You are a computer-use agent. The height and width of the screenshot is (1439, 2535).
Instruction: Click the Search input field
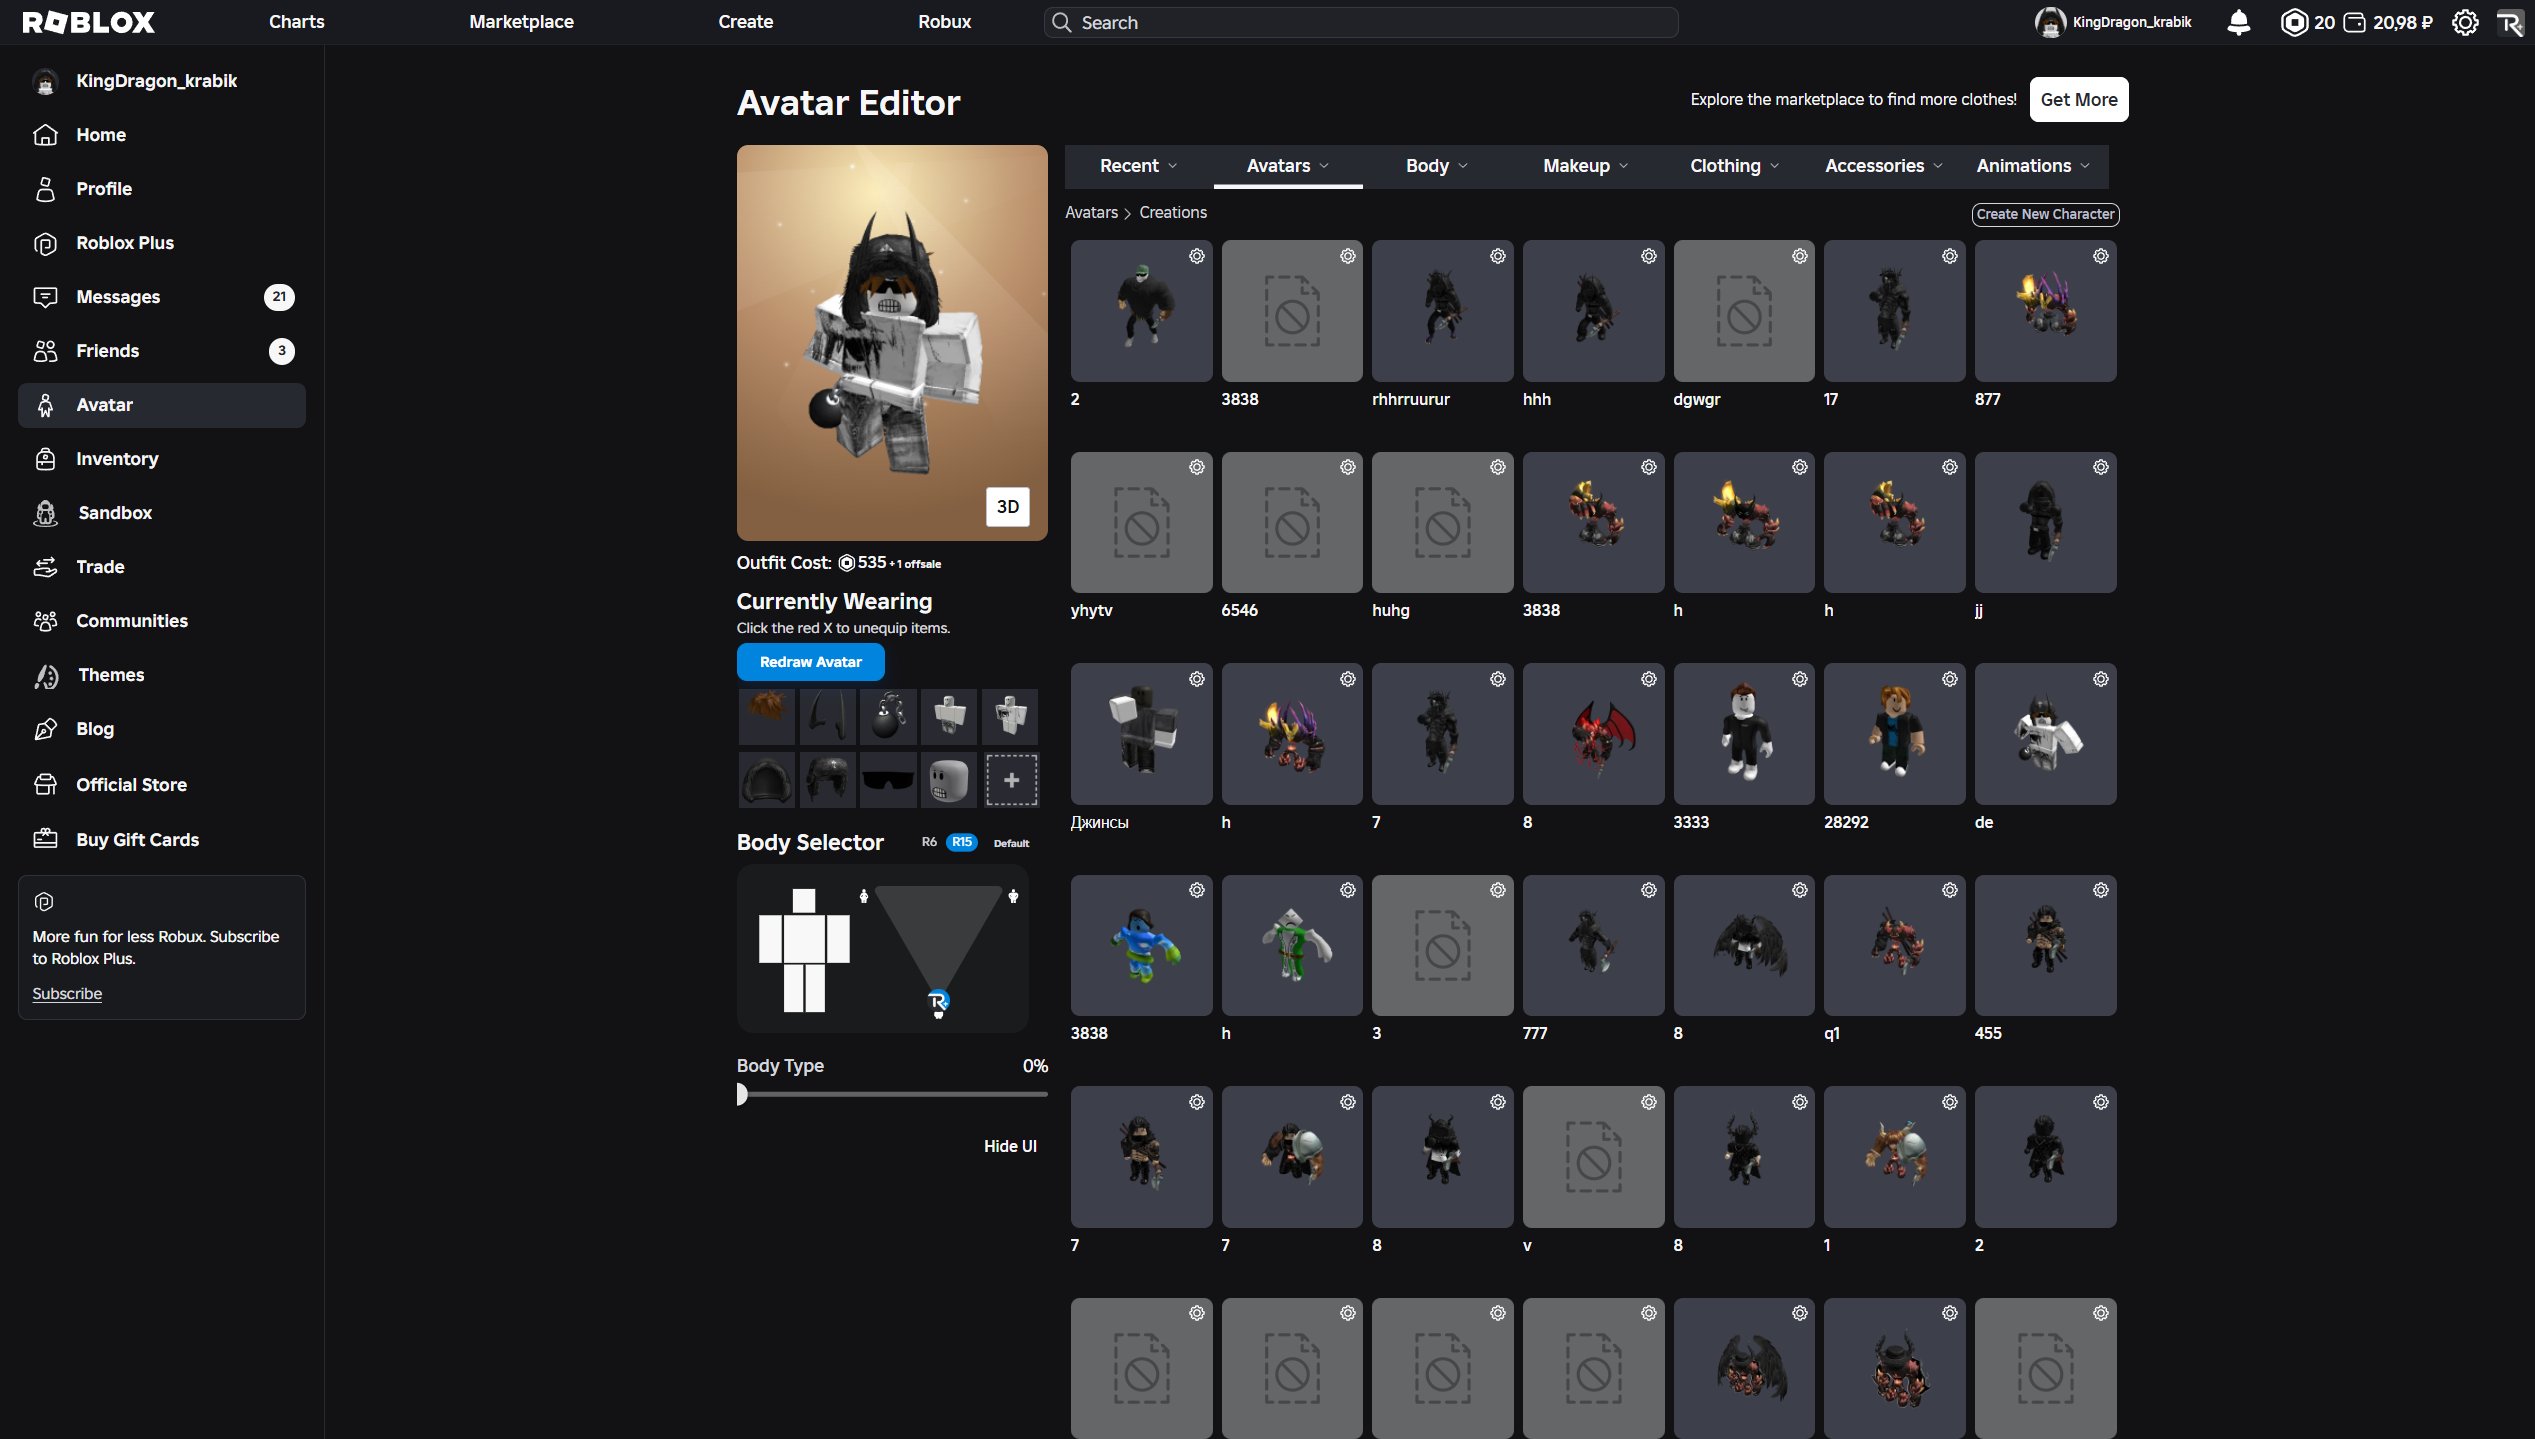click(x=1361, y=22)
